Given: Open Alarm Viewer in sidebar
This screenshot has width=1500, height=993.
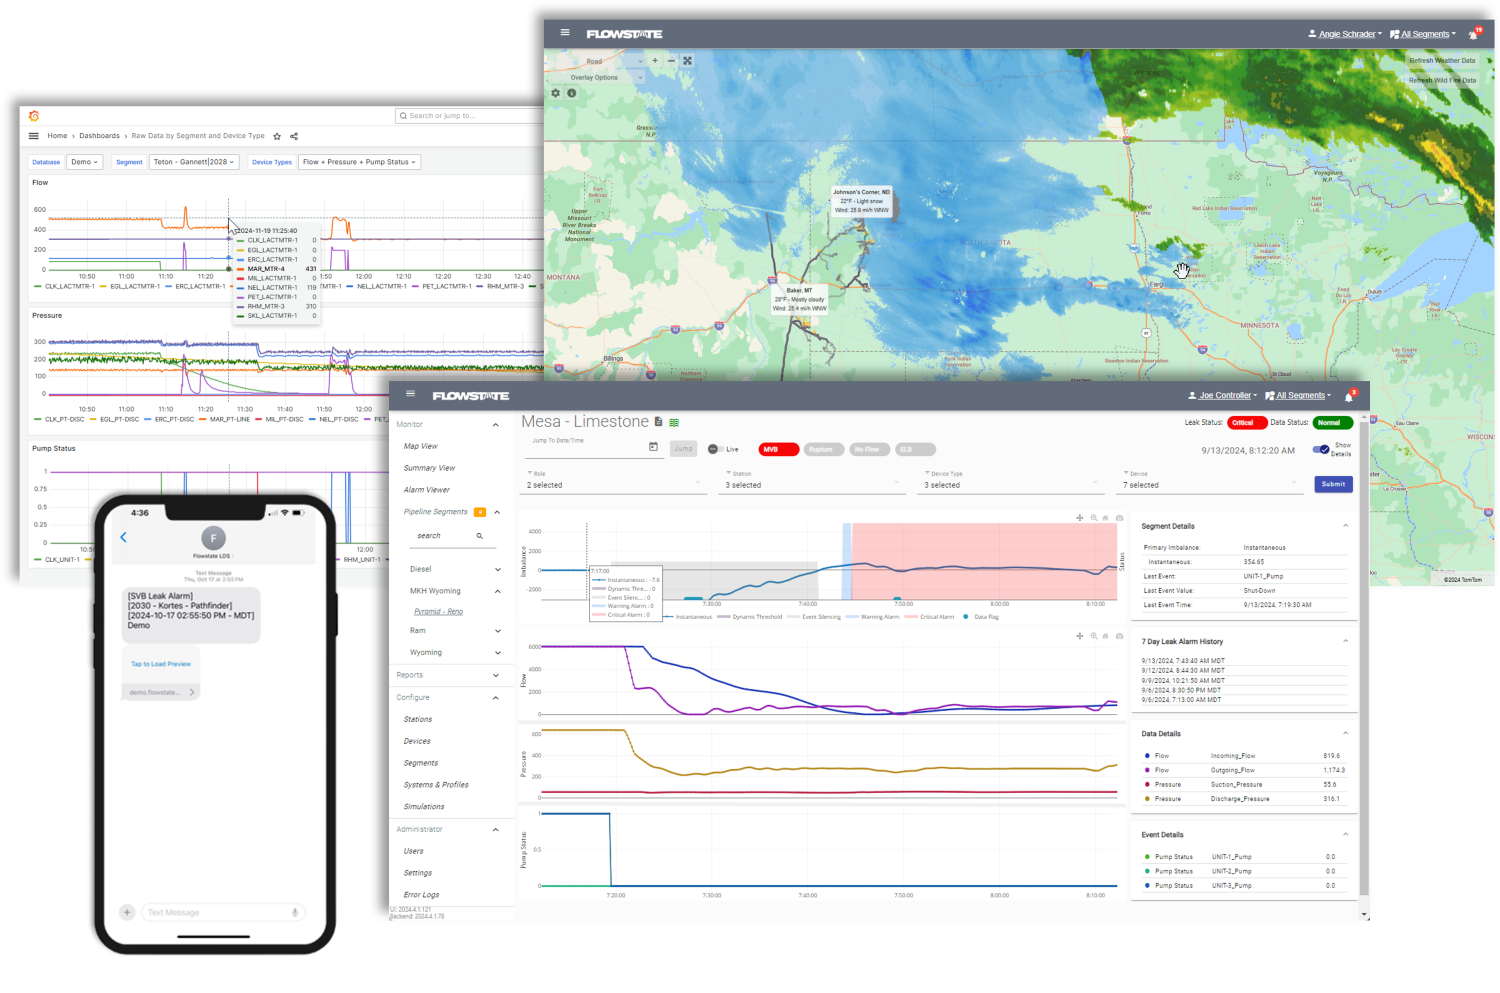Looking at the screenshot, I should point(427,490).
